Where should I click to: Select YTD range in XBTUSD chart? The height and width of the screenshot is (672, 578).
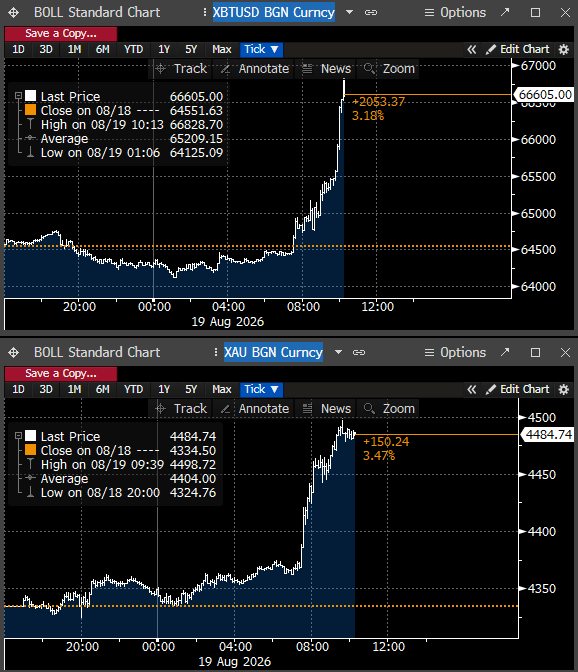[x=133, y=49]
